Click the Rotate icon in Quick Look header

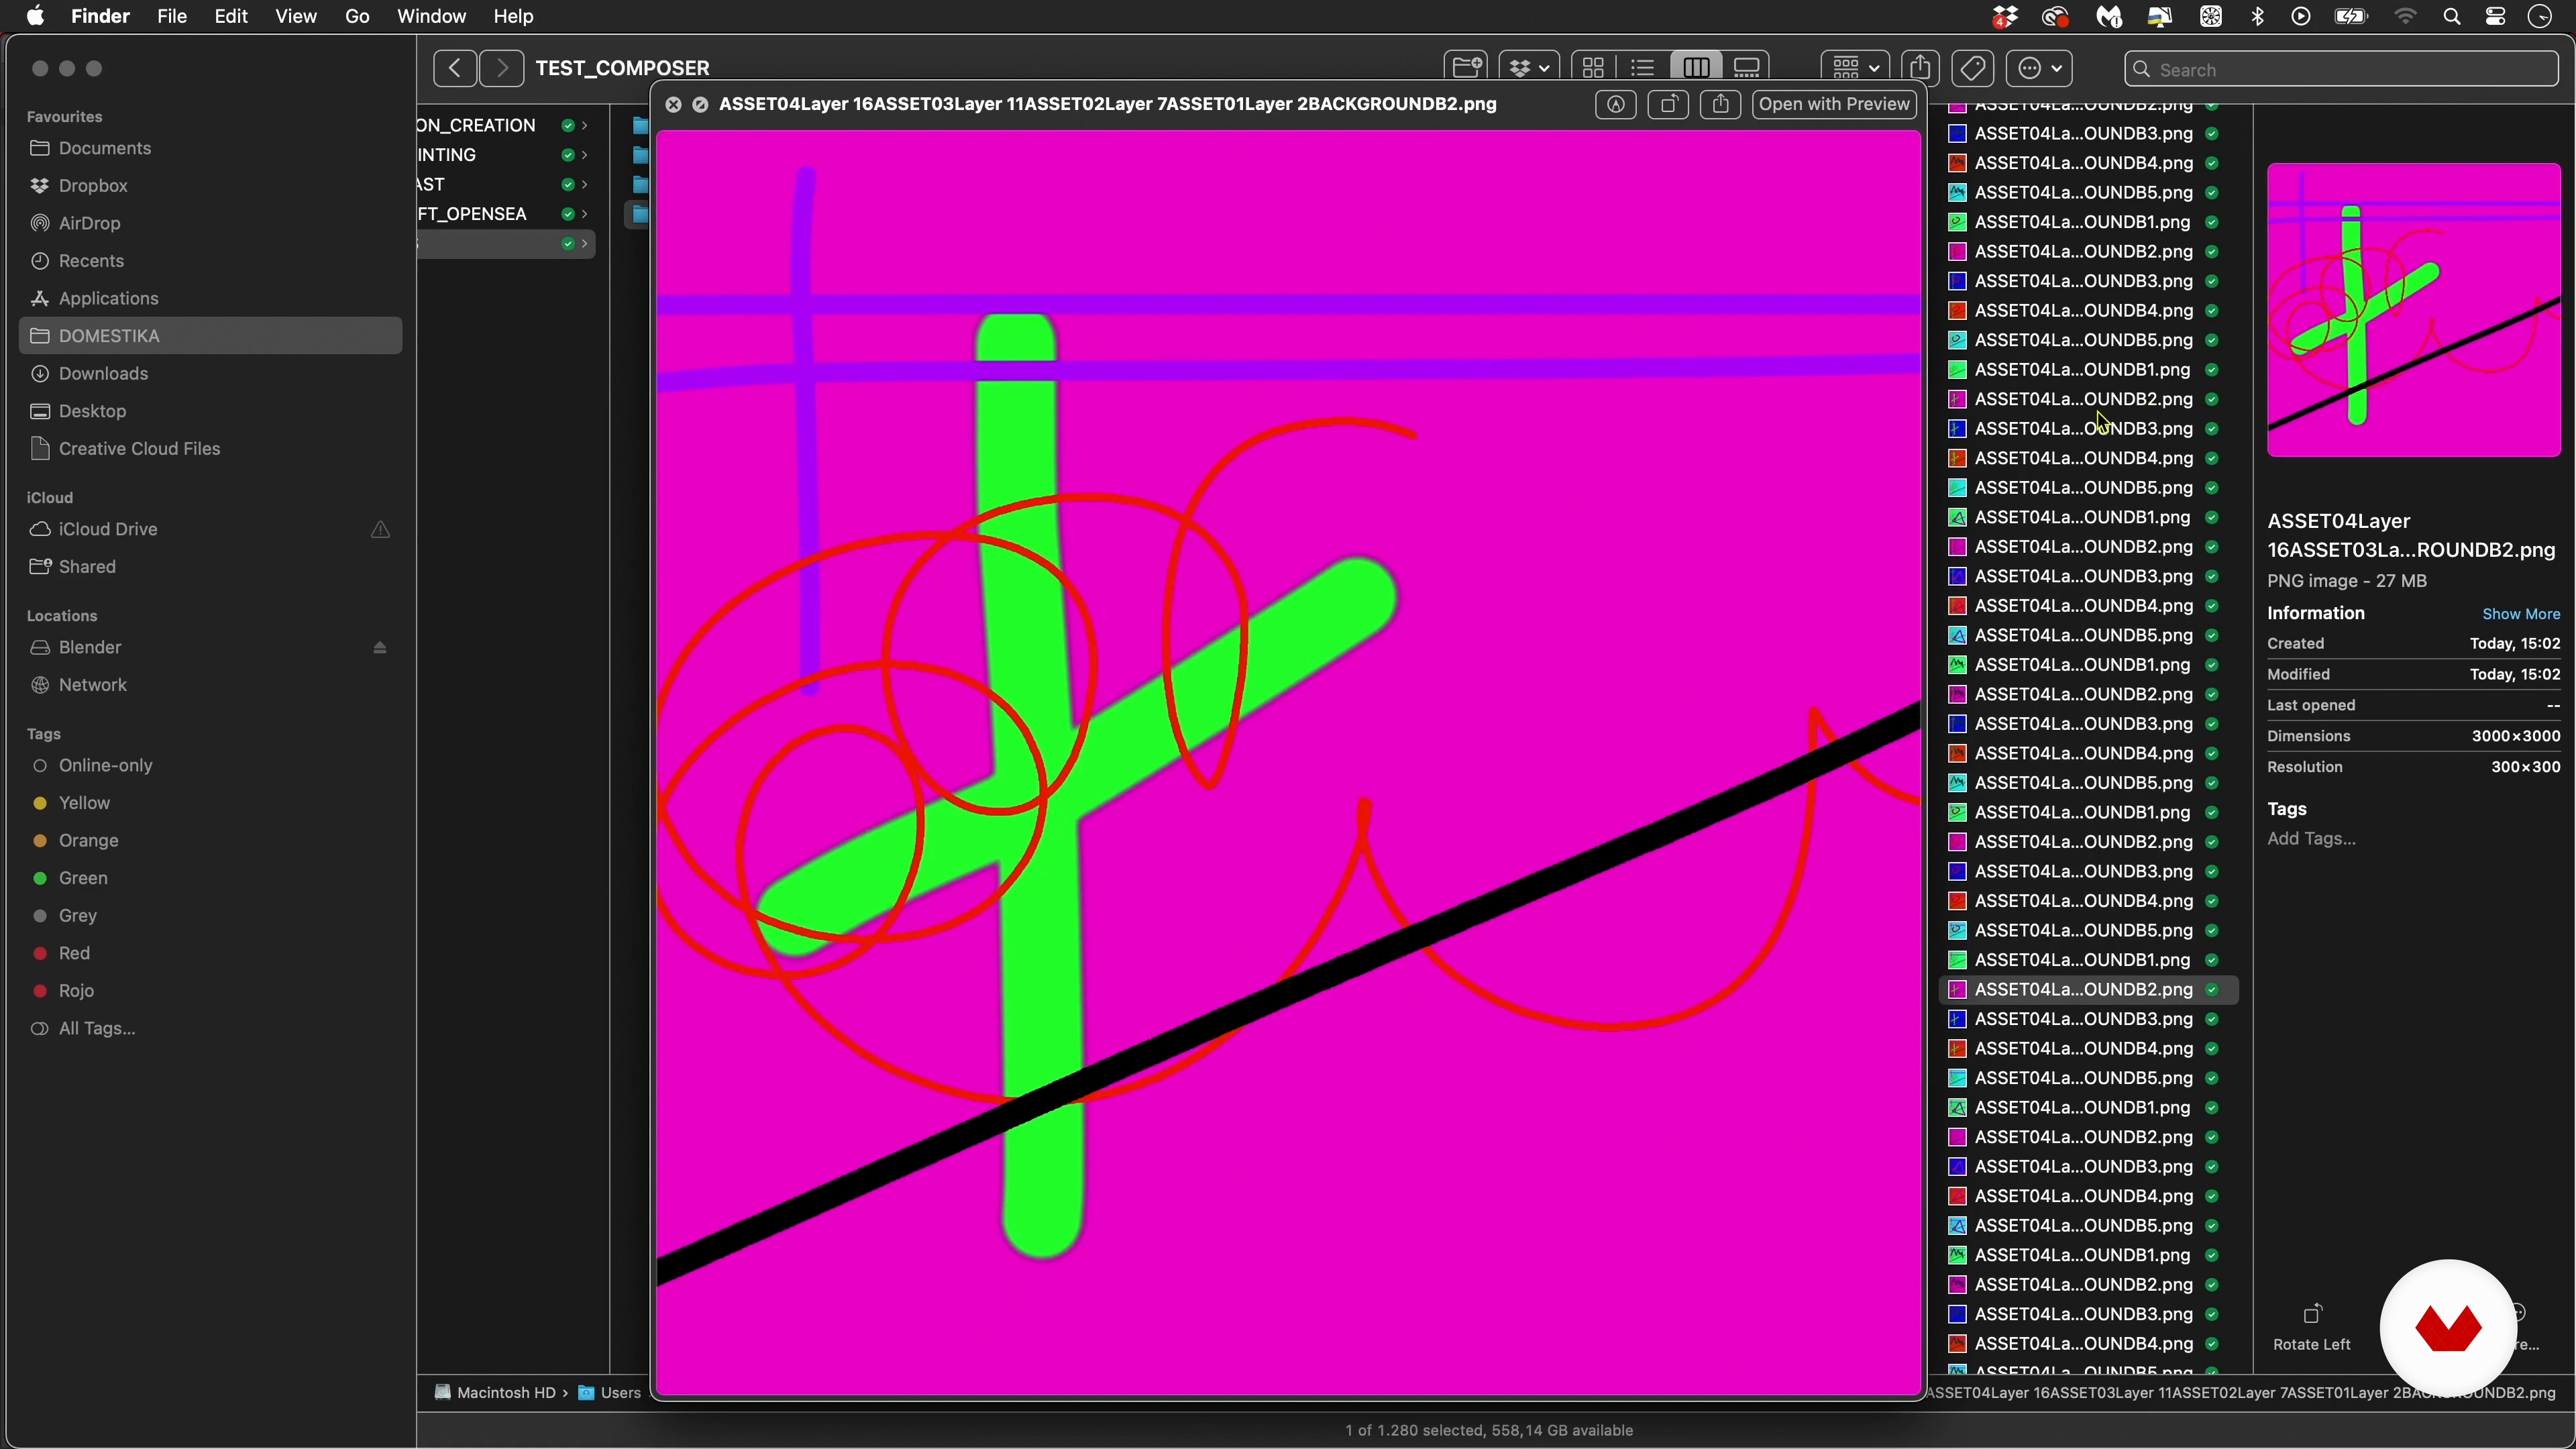pos(1668,105)
